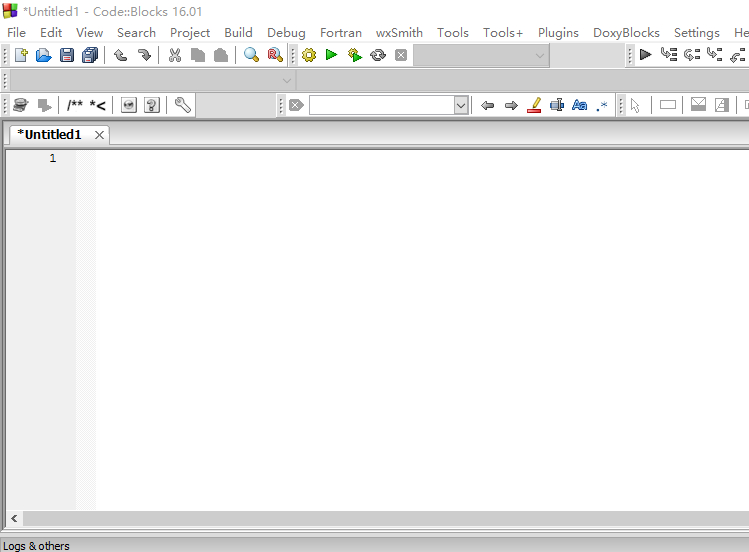749x552 pixels.
Task: Close the *Untitled1 tab with its X
Action: (99, 135)
